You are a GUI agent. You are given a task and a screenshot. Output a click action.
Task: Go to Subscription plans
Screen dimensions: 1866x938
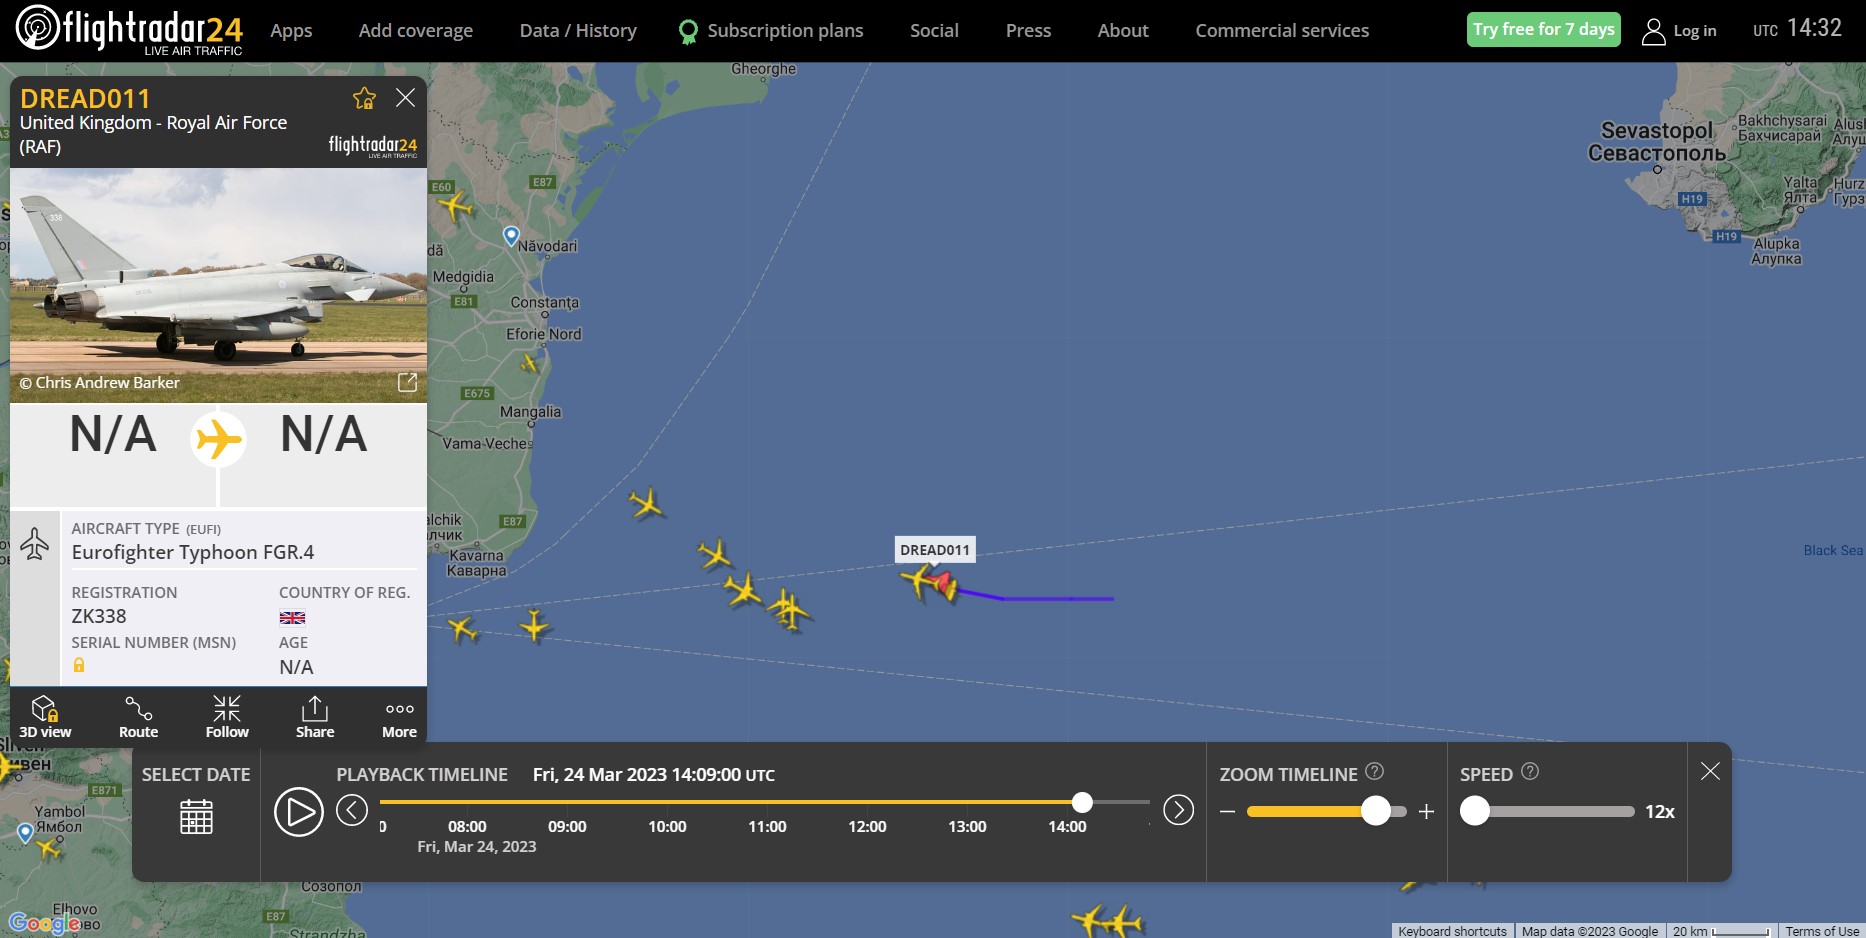coord(771,31)
